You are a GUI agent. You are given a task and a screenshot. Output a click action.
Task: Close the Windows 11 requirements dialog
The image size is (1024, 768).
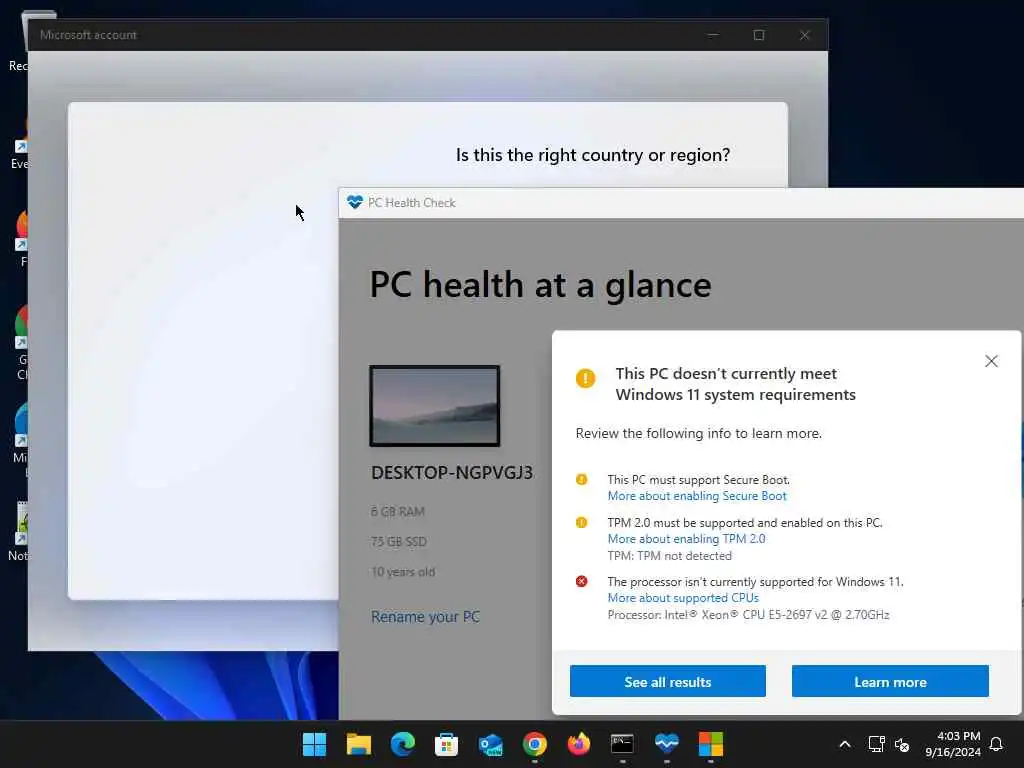[x=991, y=361]
